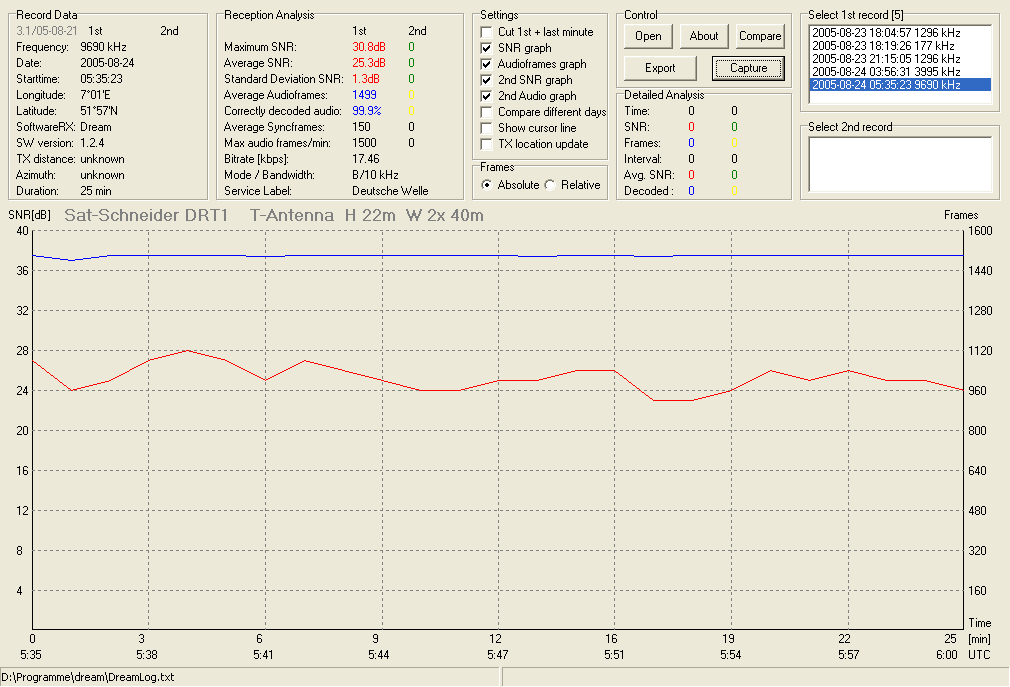Image resolution: width=1010 pixels, height=687 pixels.
Task: Click inside the Select 2nd record list
Action: [900, 164]
